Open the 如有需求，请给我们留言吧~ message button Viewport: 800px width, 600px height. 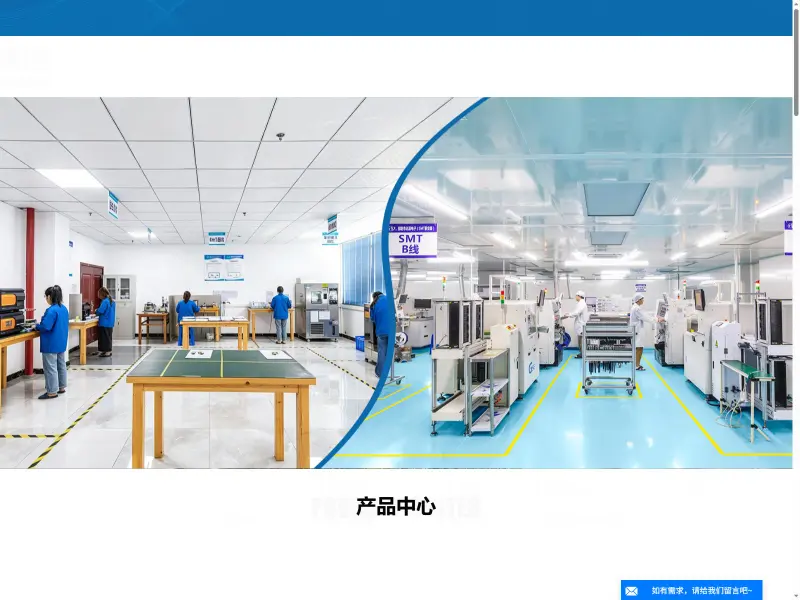[x=691, y=590]
